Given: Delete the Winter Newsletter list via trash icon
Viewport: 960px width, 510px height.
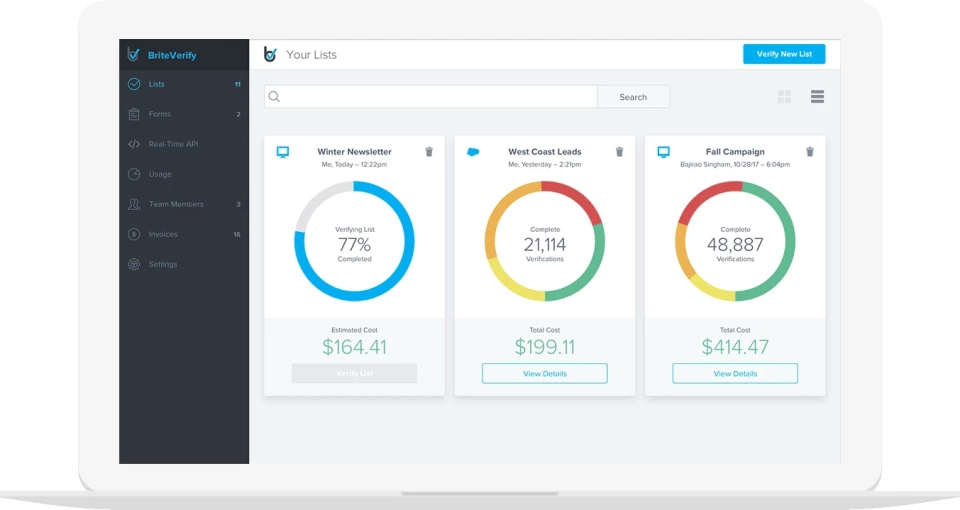Looking at the screenshot, I should [429, 152].
